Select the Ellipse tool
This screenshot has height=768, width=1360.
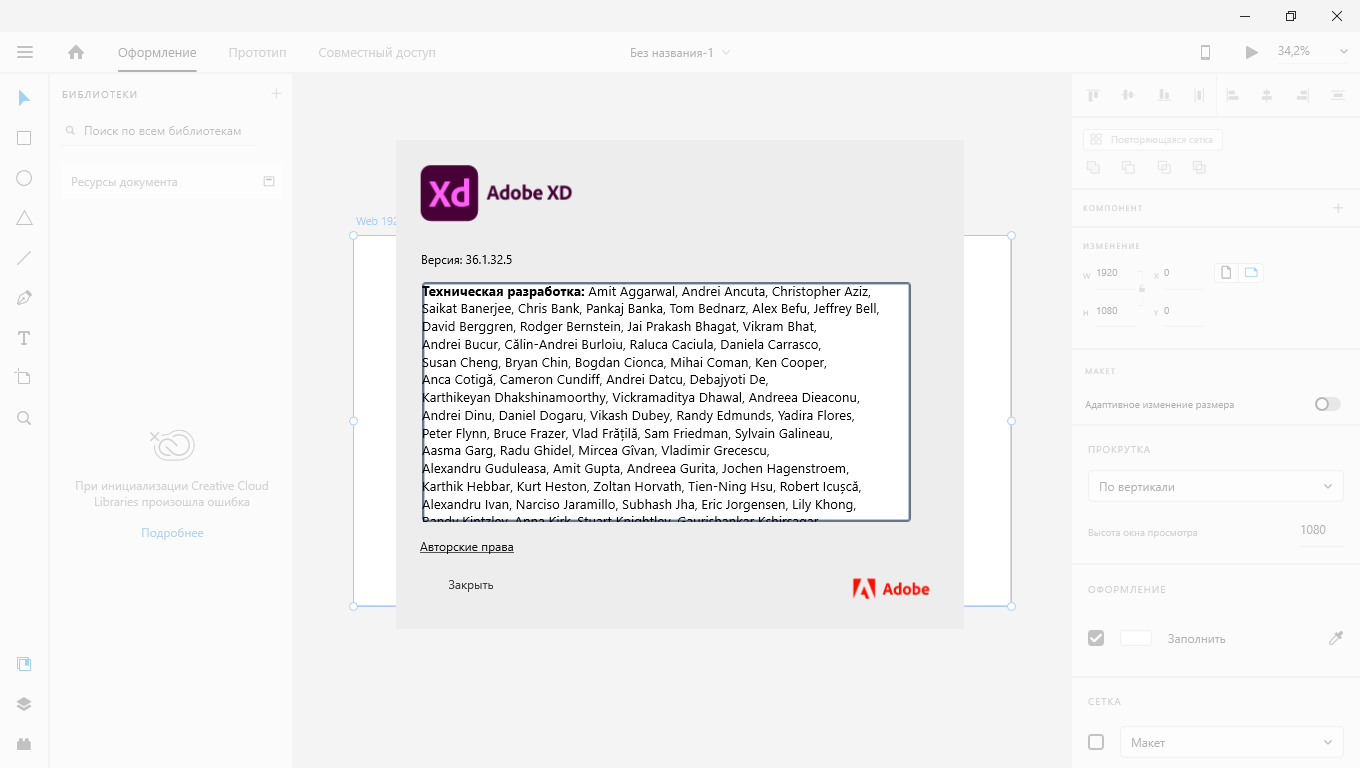point(24,178)
